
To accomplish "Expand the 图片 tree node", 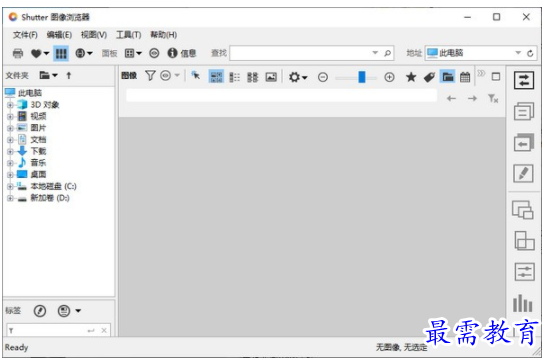I will (x=10, y=128).
